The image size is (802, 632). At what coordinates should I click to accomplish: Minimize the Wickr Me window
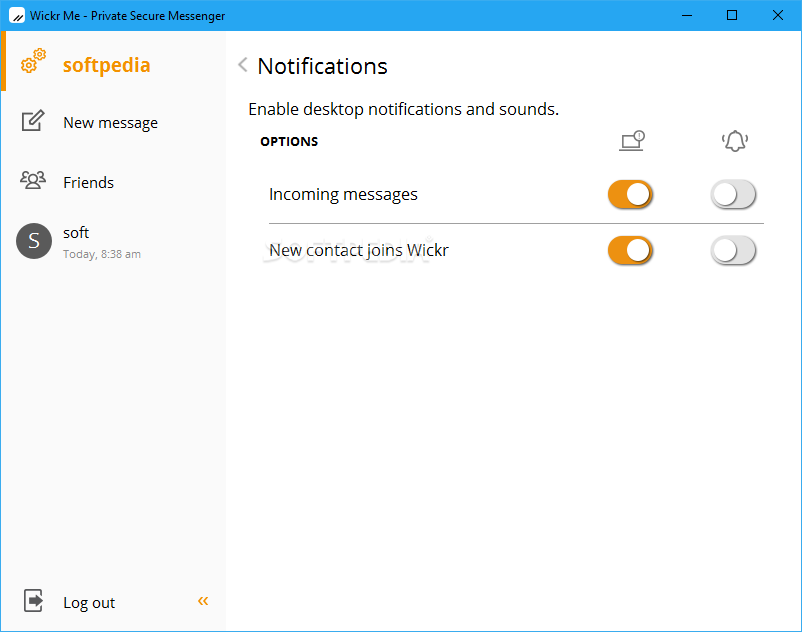(687, 15)
